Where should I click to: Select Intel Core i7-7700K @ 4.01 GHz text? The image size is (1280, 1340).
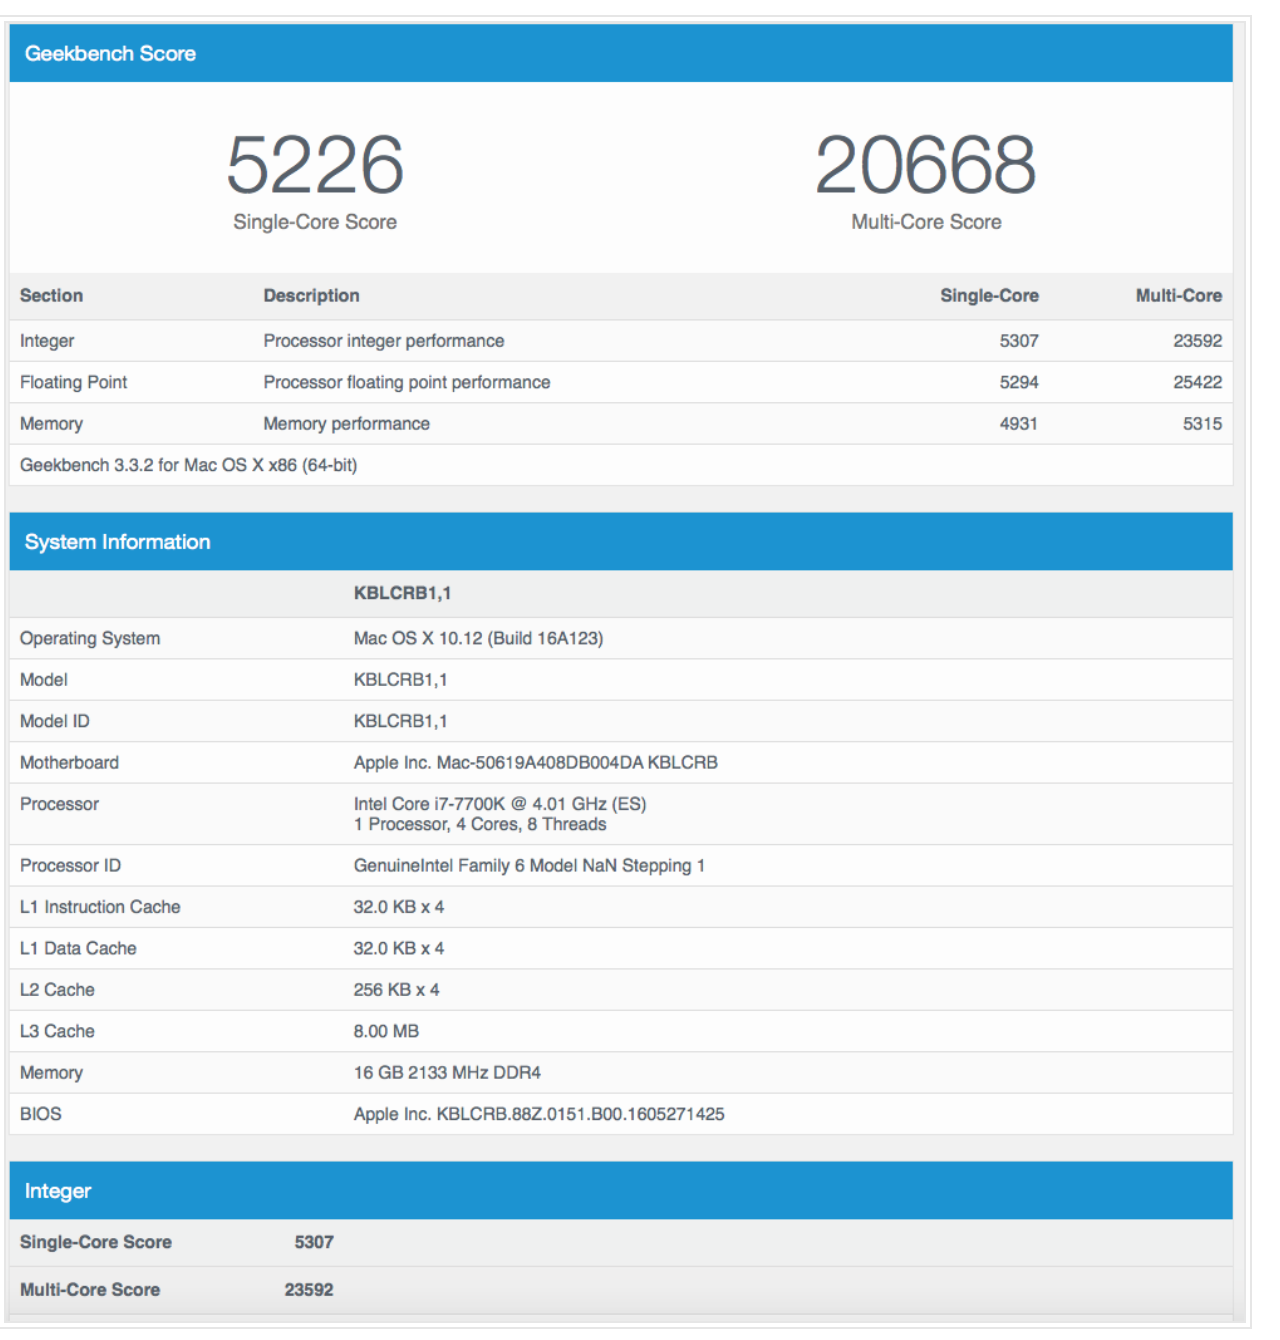500,804
